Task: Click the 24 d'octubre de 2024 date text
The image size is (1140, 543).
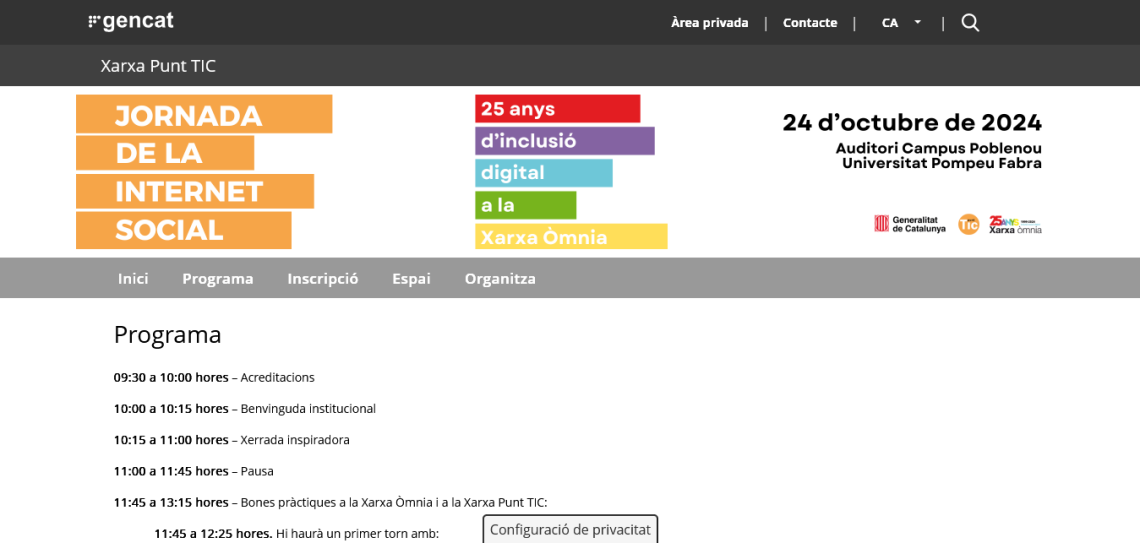Action: [x=912, y=123]
